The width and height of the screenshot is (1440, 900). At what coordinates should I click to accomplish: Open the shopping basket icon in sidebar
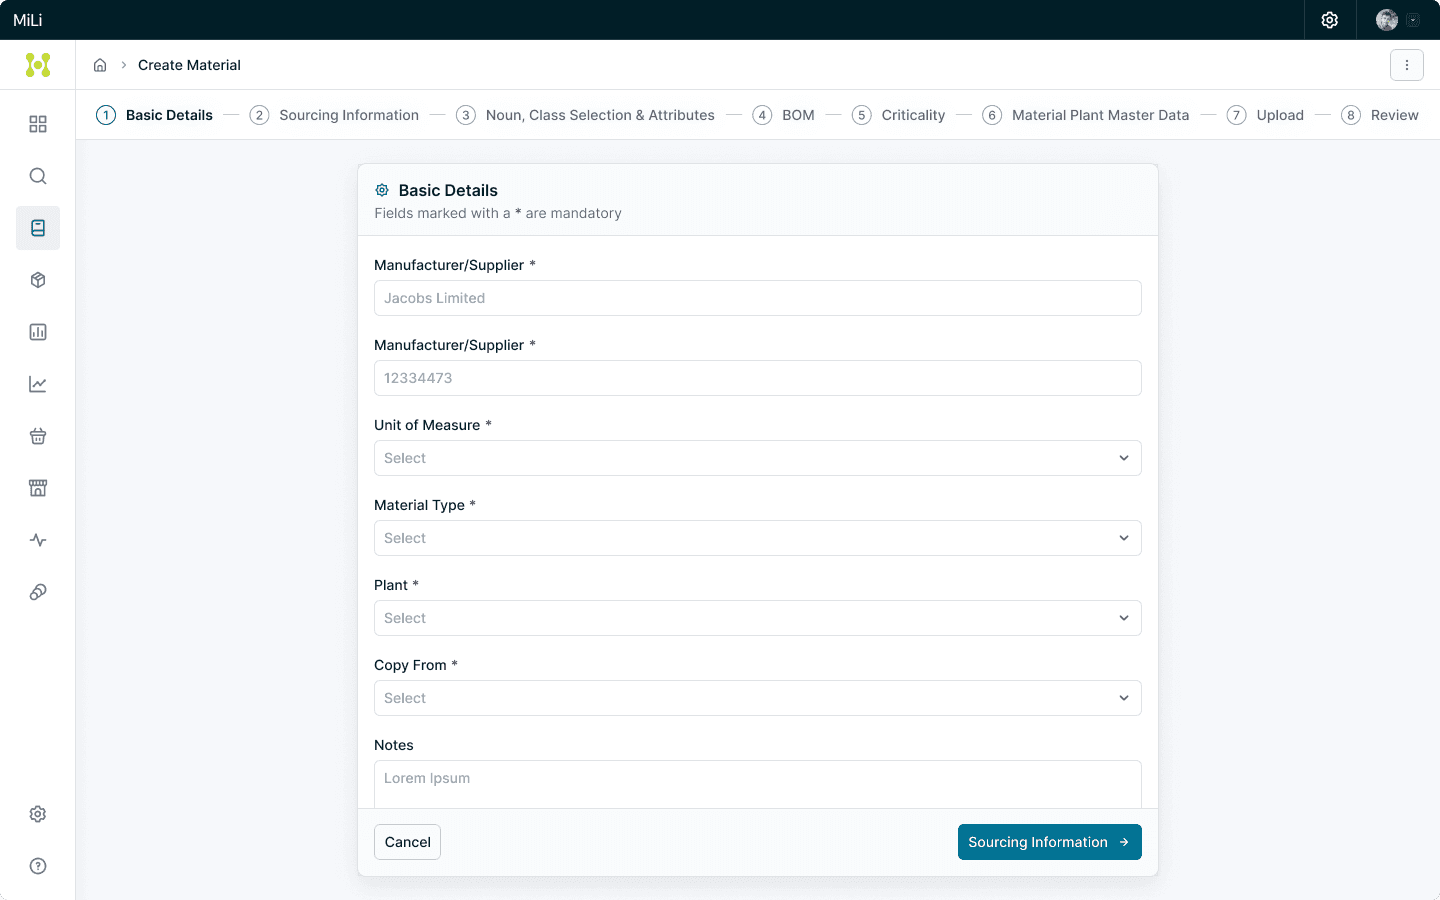point(38,436)
